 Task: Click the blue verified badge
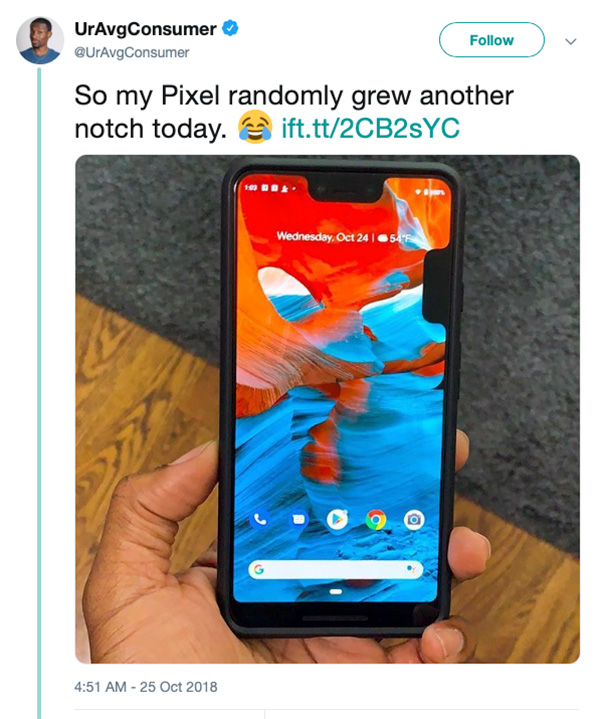click(x=230, y=28)
